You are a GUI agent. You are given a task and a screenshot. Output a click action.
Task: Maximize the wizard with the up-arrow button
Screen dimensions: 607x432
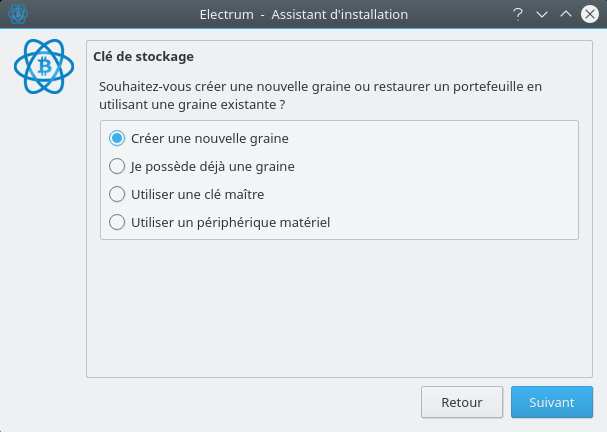click(x=565, y=14)
